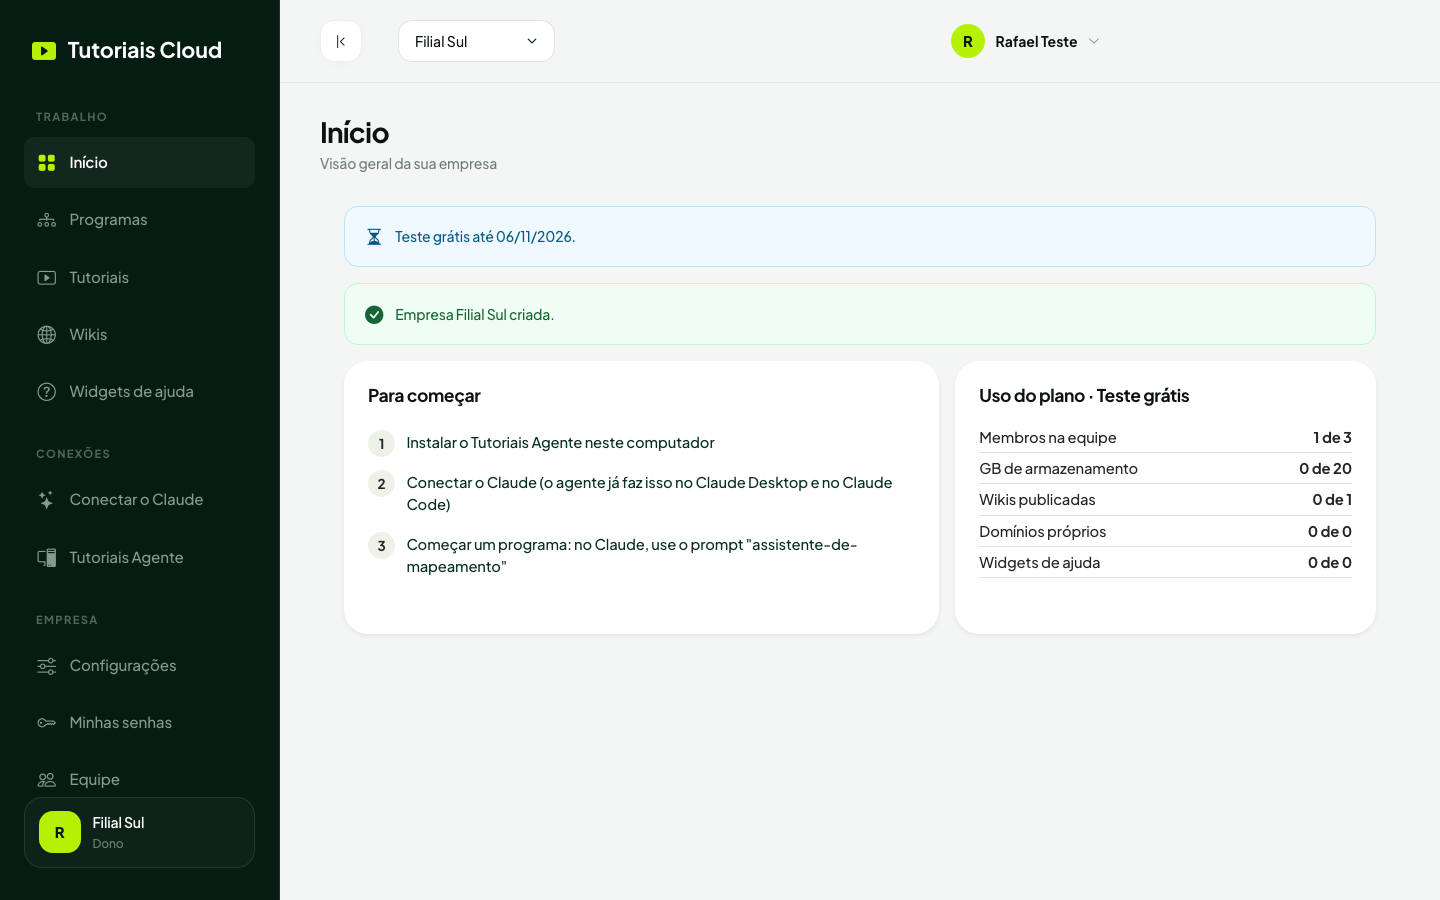1440x900 pixels.
Task: Click the hourglass icon in trial banner
Action: pos(374,237)
